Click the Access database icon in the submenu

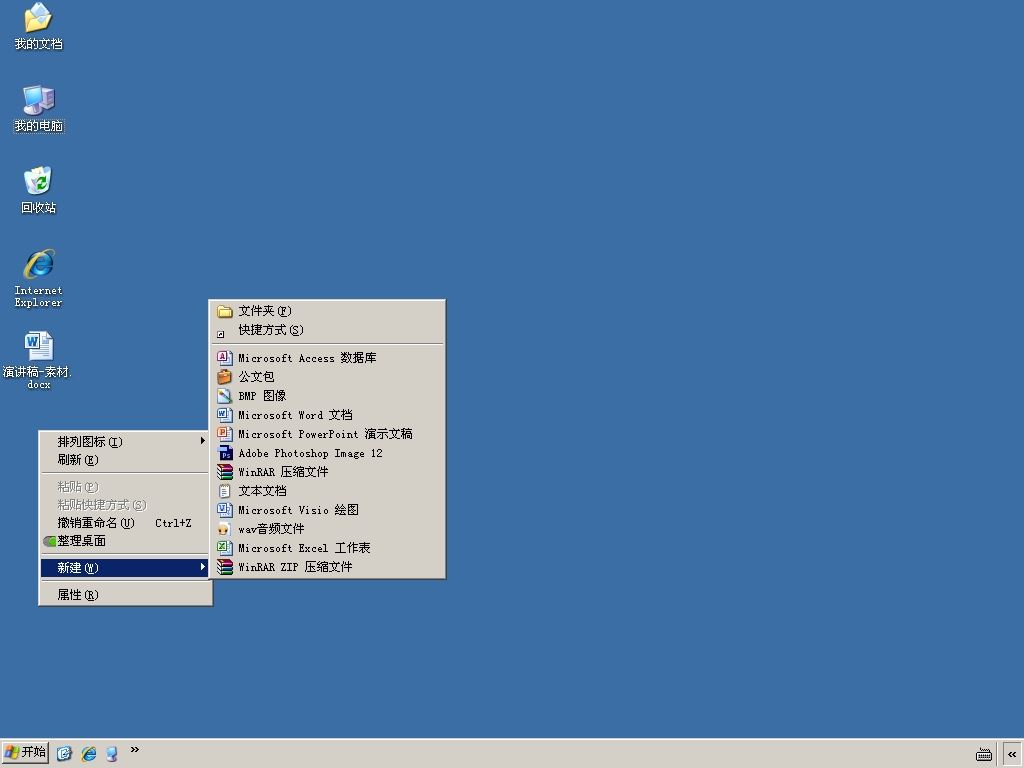point(225,358)
